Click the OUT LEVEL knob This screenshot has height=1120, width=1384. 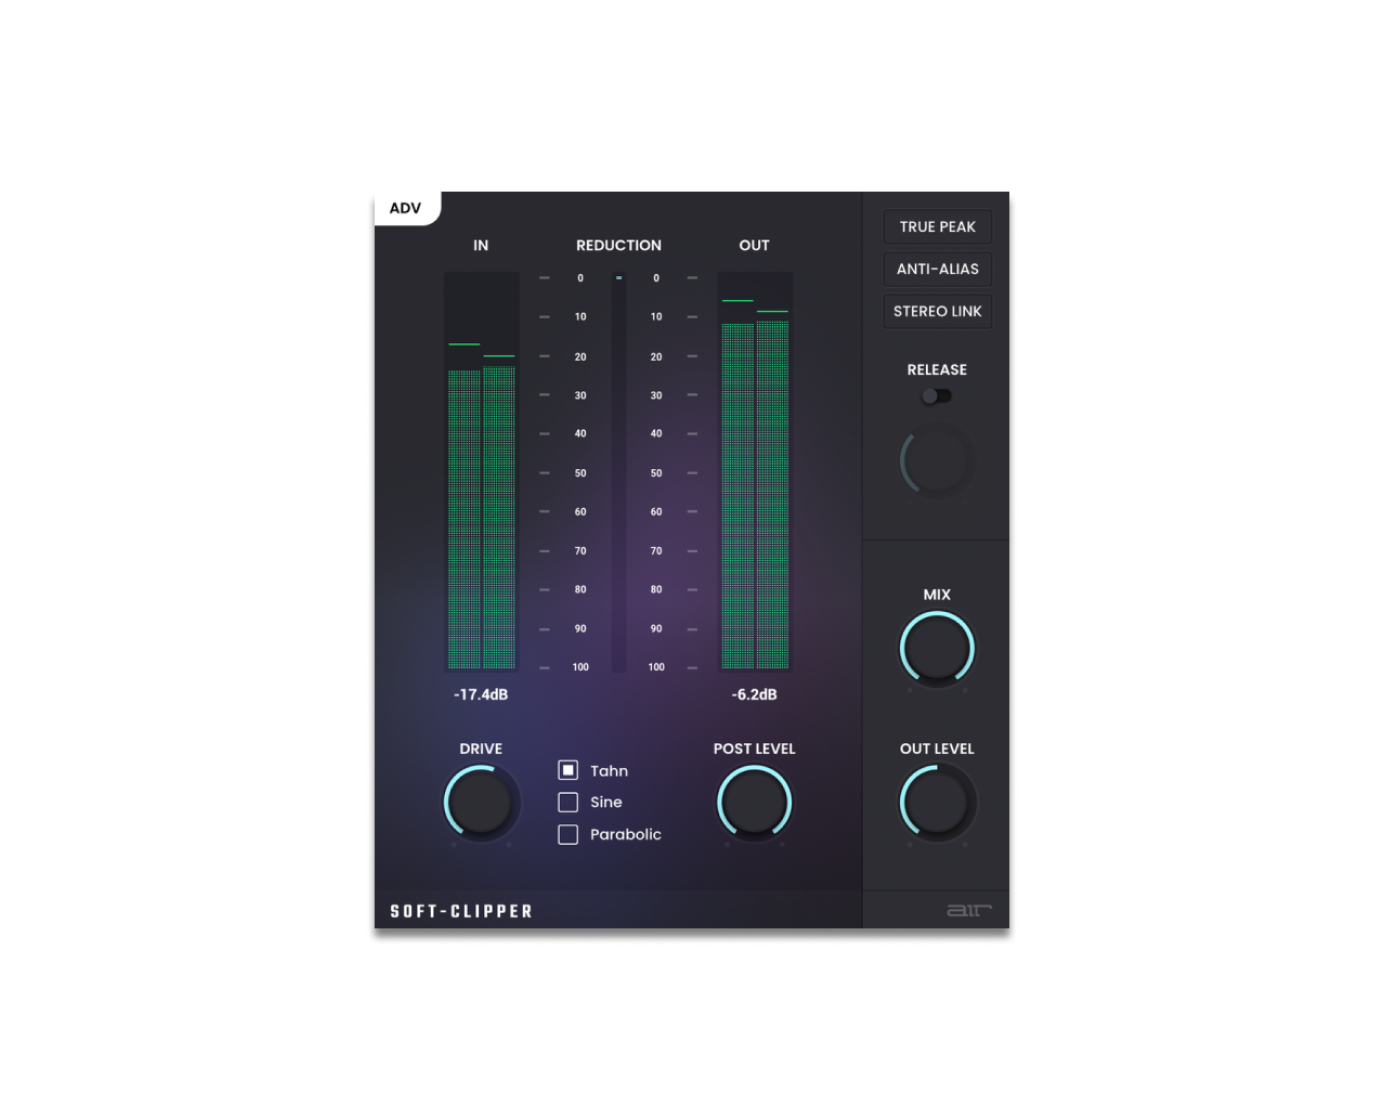pos(937,803)
